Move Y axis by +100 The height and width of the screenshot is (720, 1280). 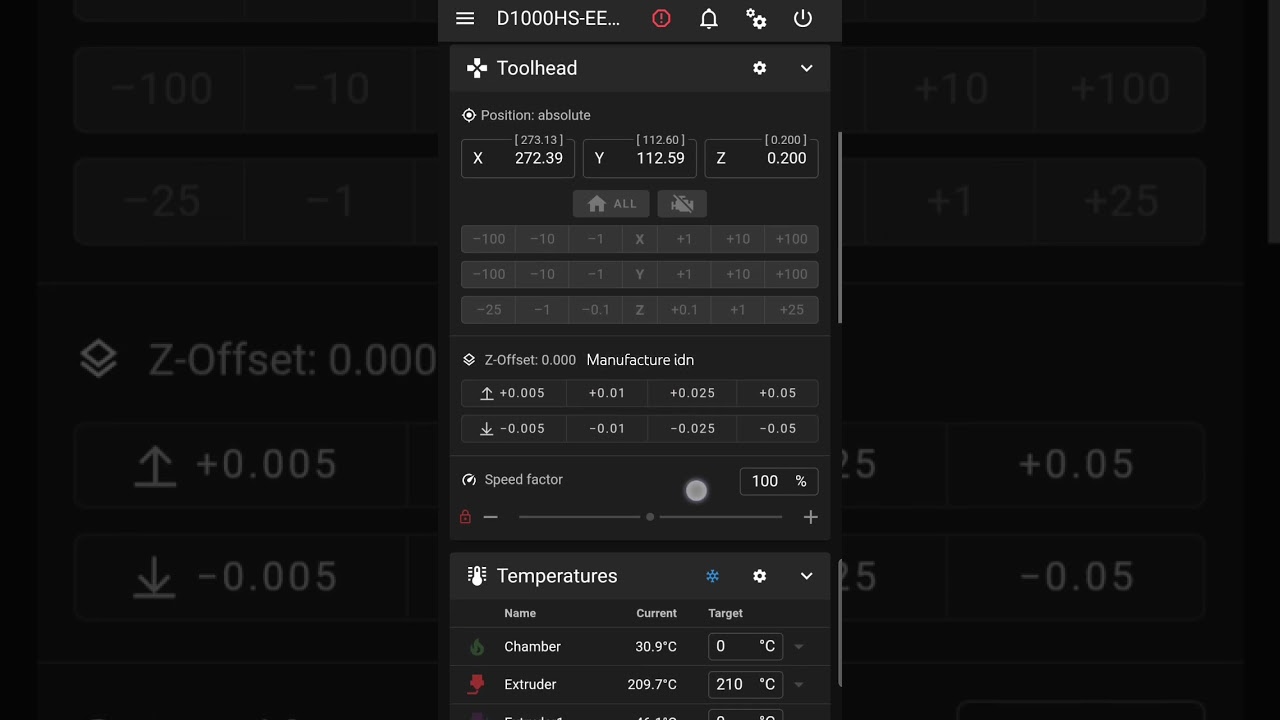tap(792, 274)
